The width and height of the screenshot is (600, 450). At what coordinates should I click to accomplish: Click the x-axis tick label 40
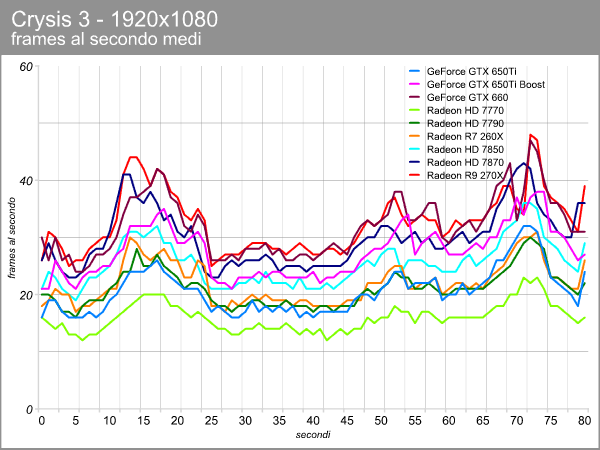tap(313, 421)
